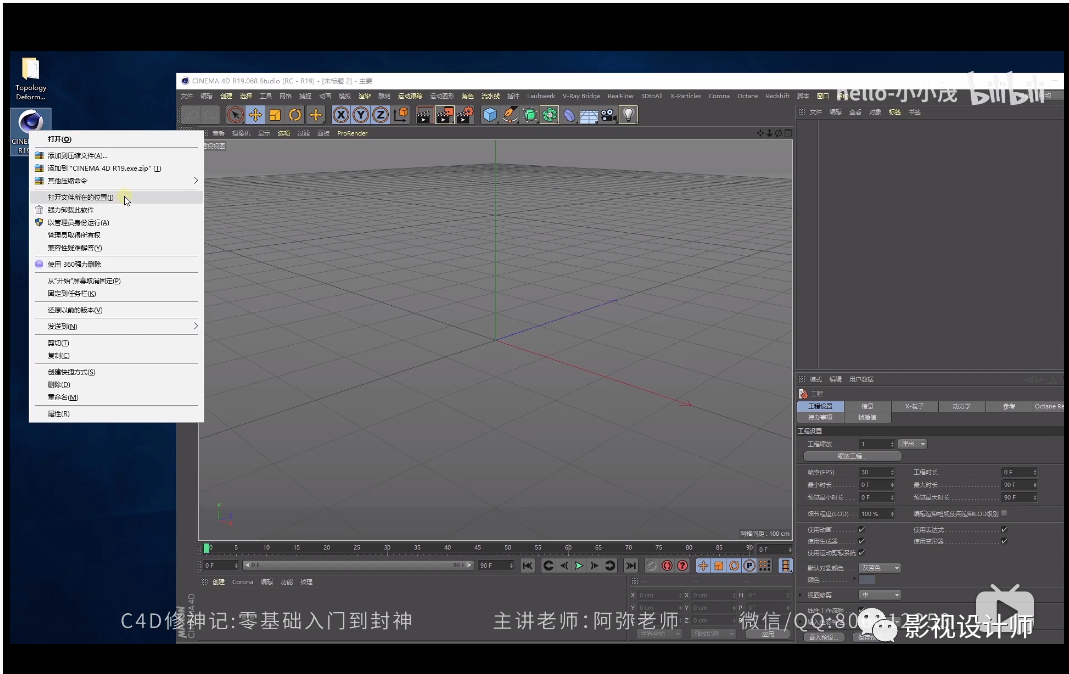
Task: Expand view clipping disclosure triangle
Action: point(801,595)
